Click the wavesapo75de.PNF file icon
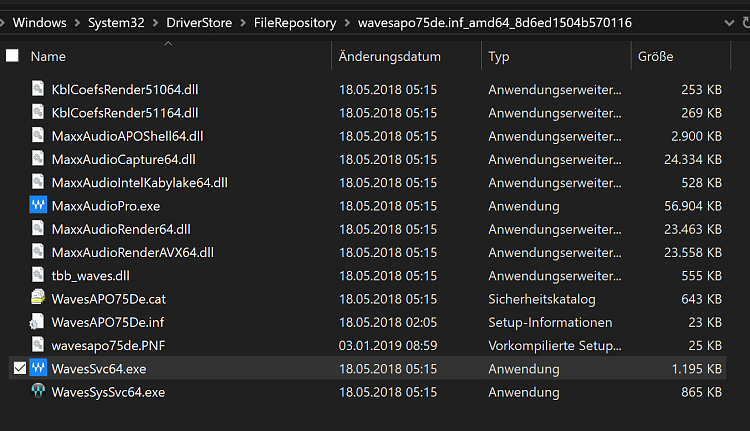The height and width of the screenshot is (431, 750). pyautogui.click(x=38, y=345)
